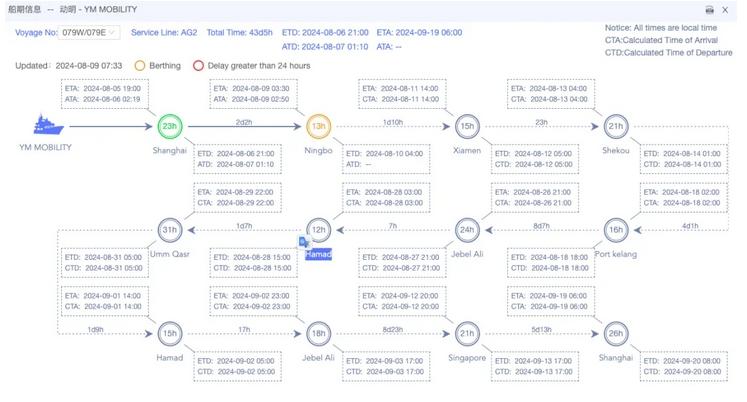The image size is (747, 402).
Task: Click the Singapore departure box ETD 2024-09-13 17:00
Action: 535,366
